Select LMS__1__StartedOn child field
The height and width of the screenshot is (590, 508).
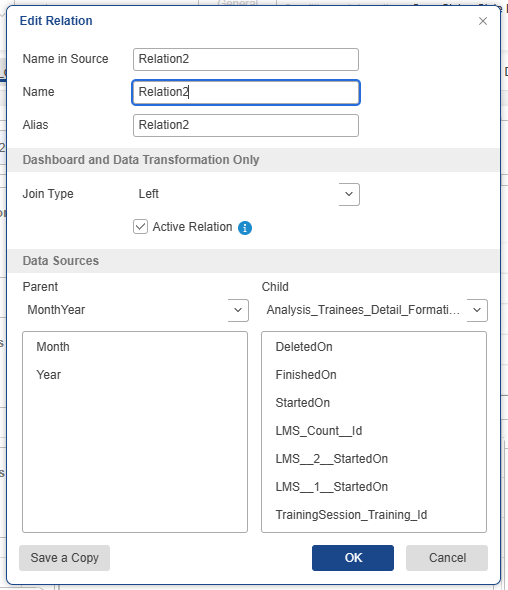click(x=332, y=487)
